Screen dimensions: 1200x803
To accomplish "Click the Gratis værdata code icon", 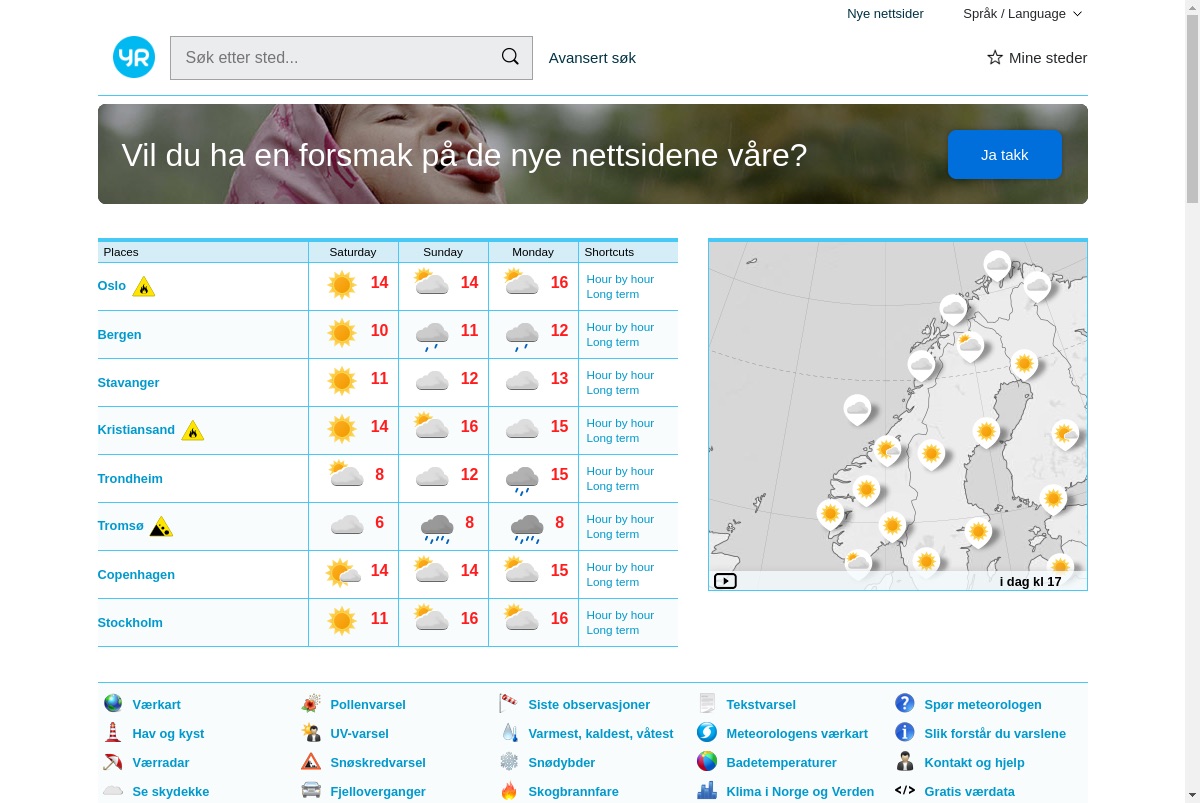I will 905,790.
